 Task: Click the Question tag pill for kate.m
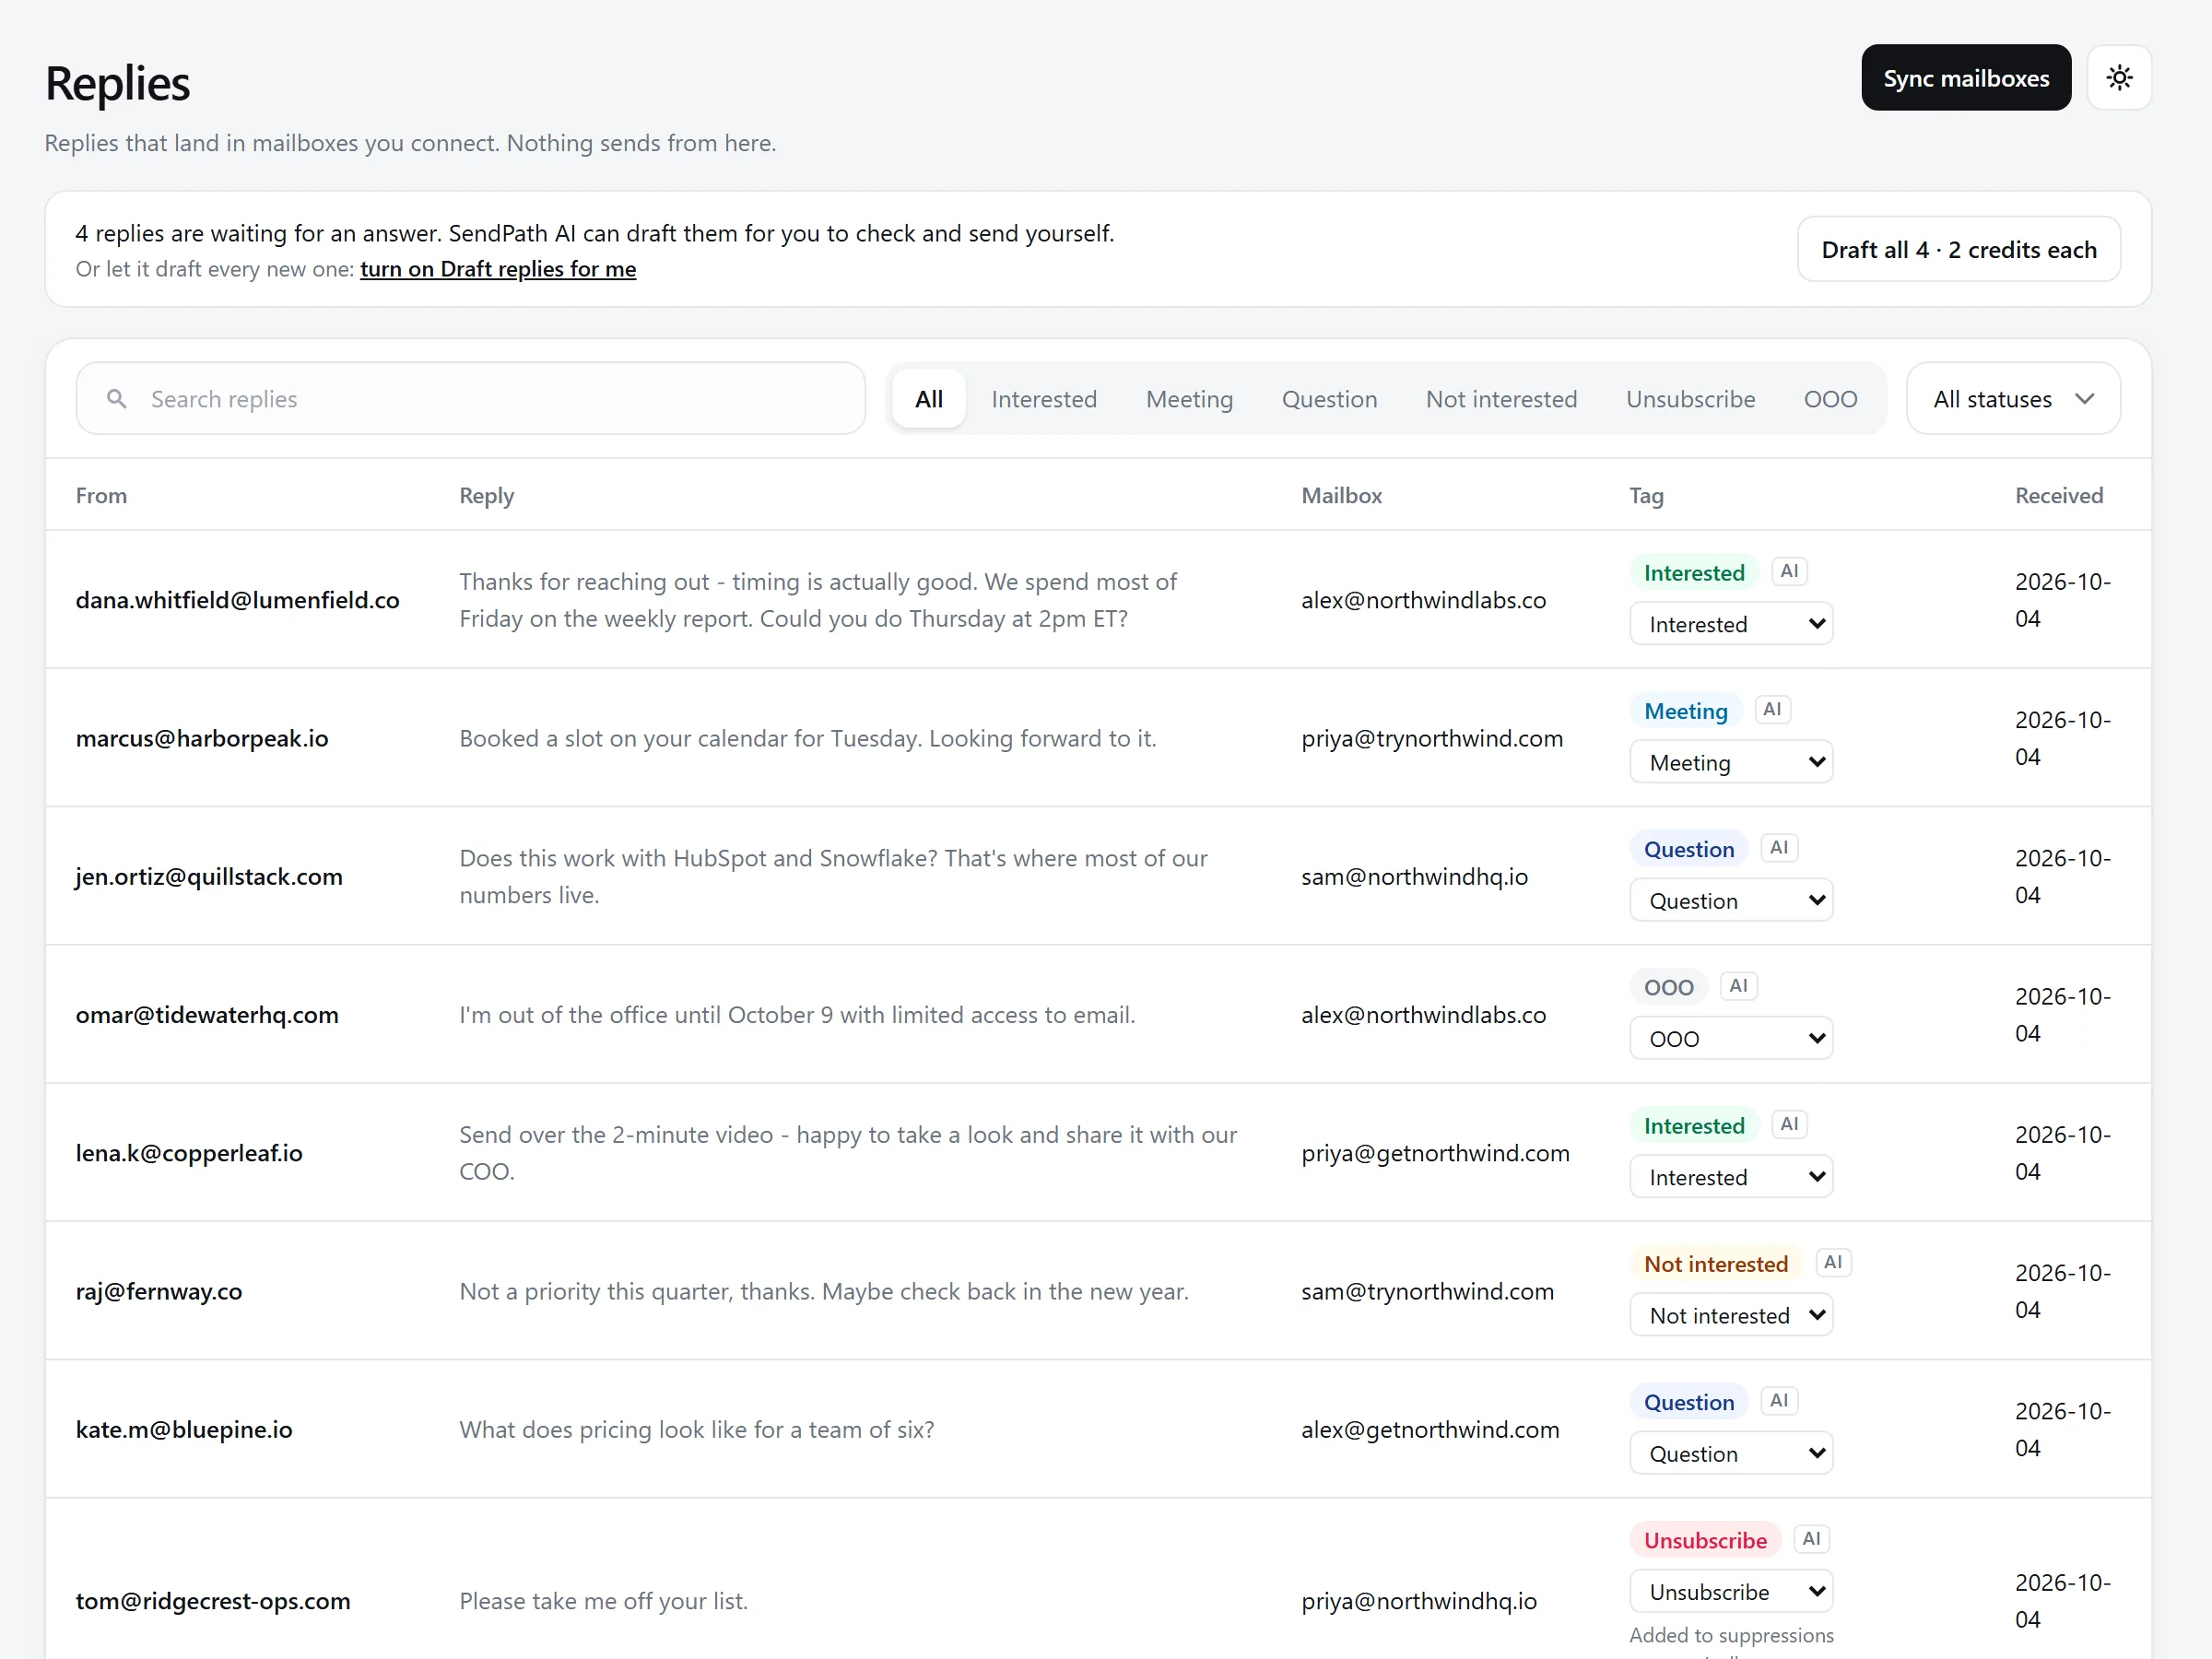[x=1689, y=1402]
